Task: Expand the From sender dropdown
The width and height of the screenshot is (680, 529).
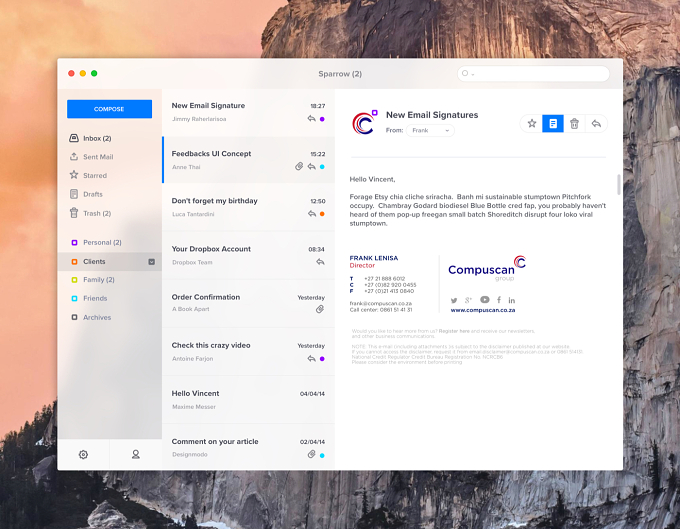Action: (x=430, y=131)
